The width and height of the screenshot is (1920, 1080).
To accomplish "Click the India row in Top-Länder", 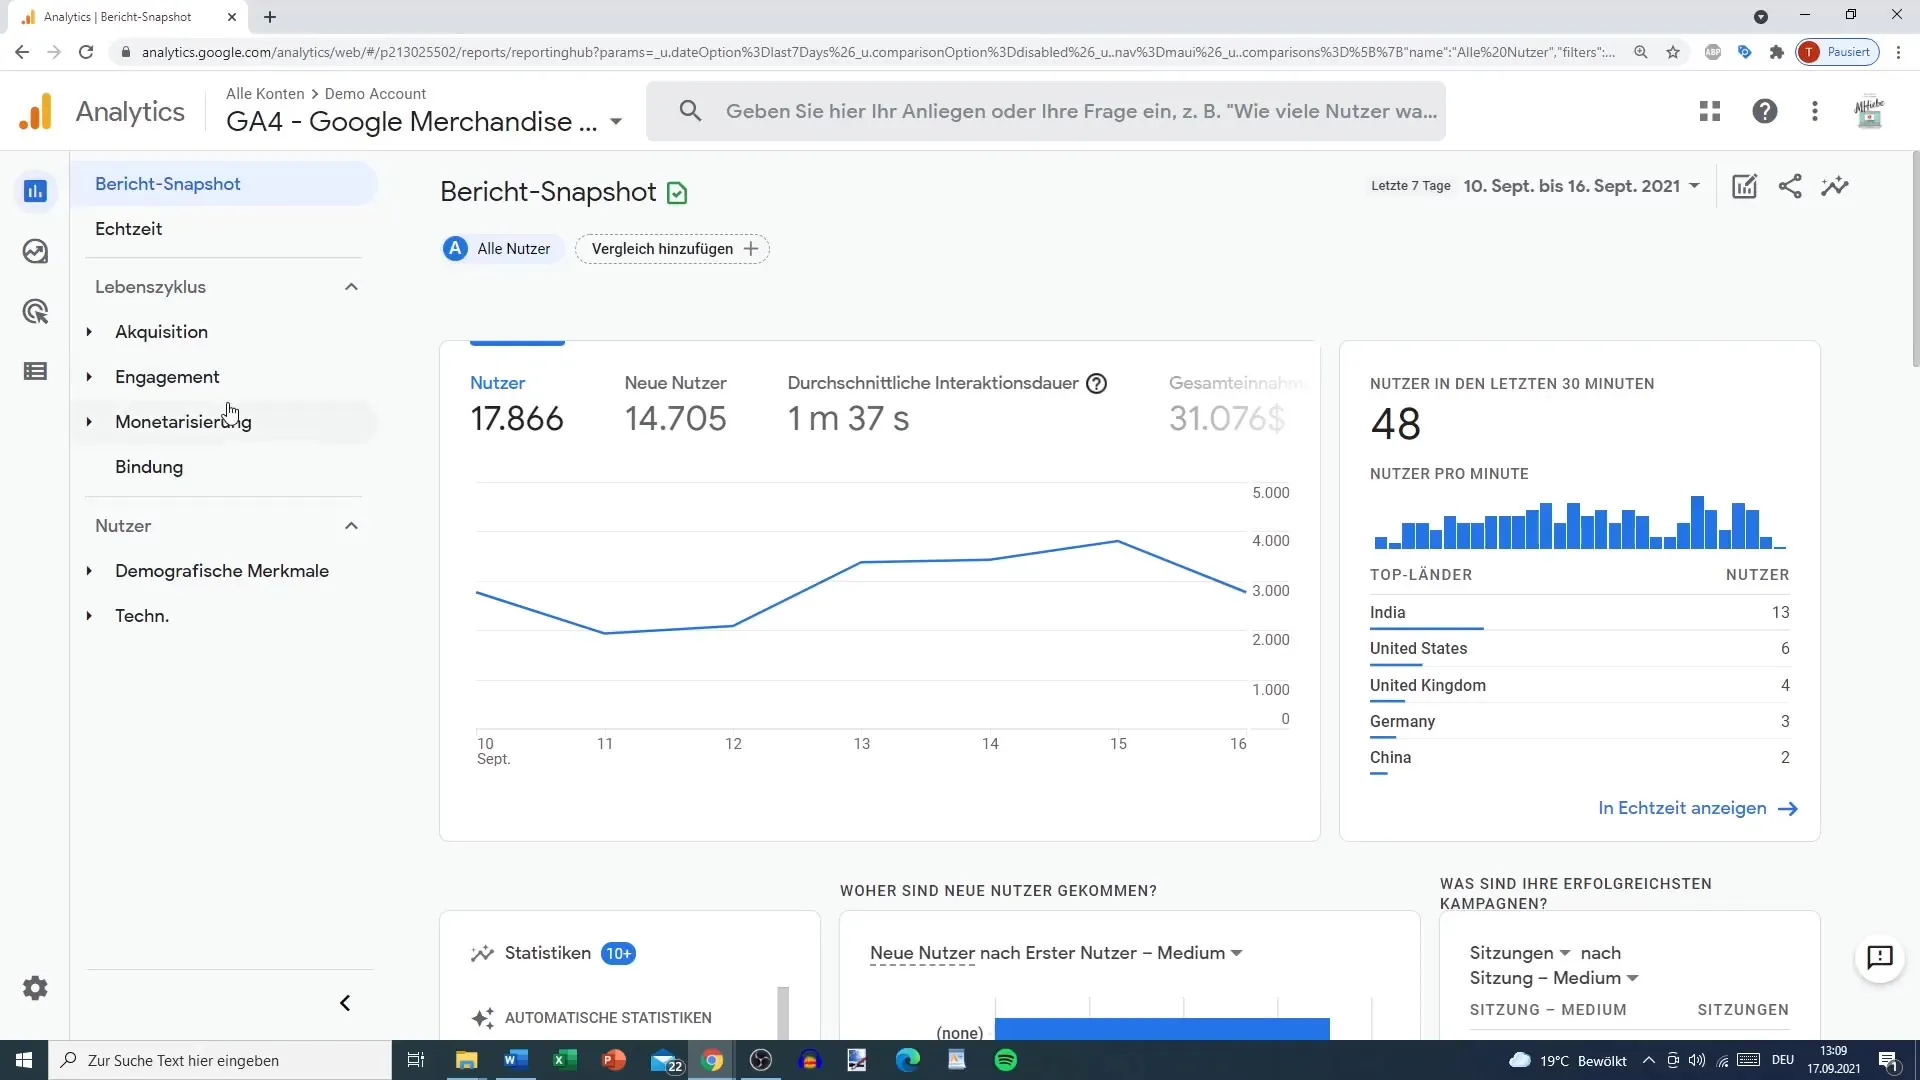I will tap(1580, 612).
